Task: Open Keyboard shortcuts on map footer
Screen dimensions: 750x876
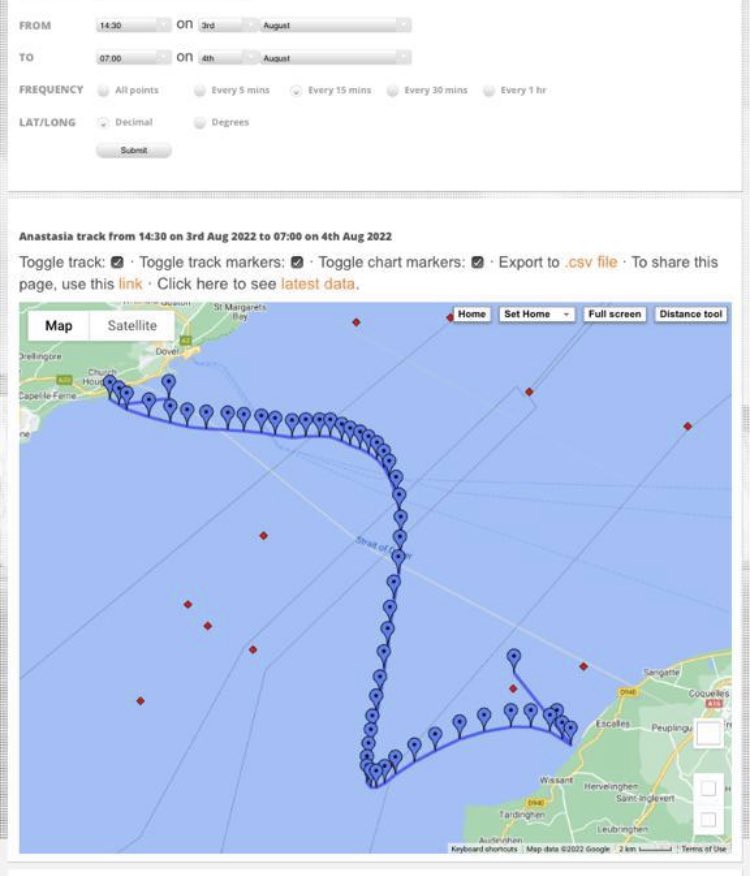Action: pyautogui.click(x=484, y=849)
